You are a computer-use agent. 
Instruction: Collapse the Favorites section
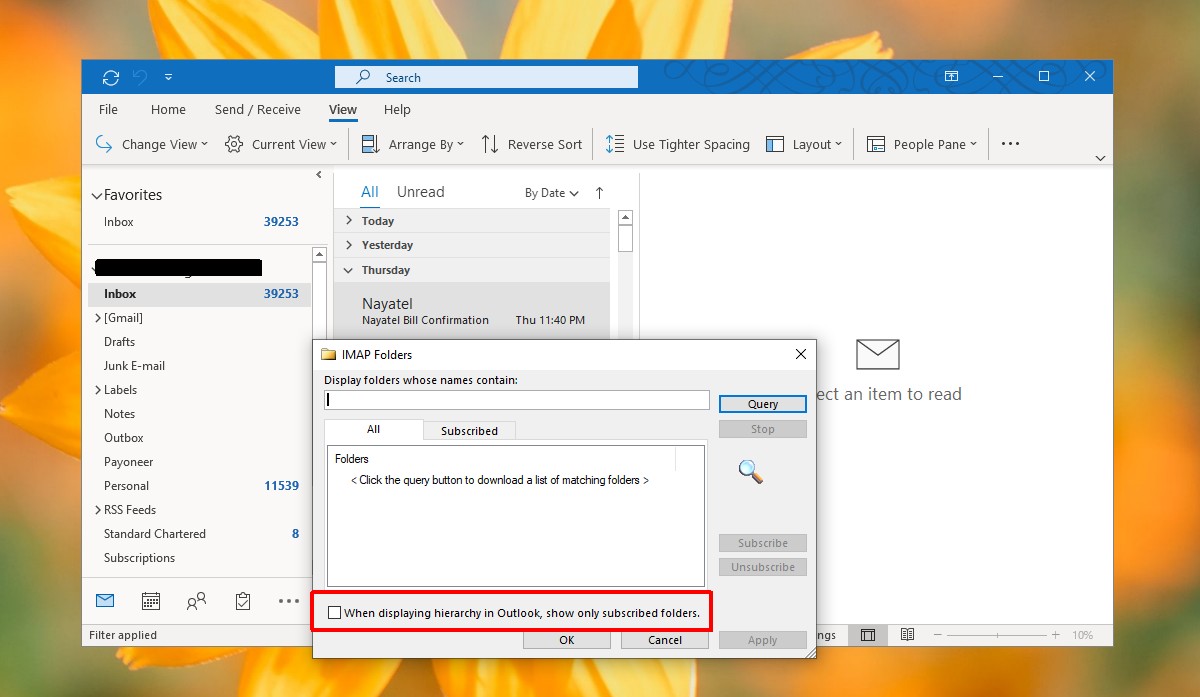click(97, 195)
